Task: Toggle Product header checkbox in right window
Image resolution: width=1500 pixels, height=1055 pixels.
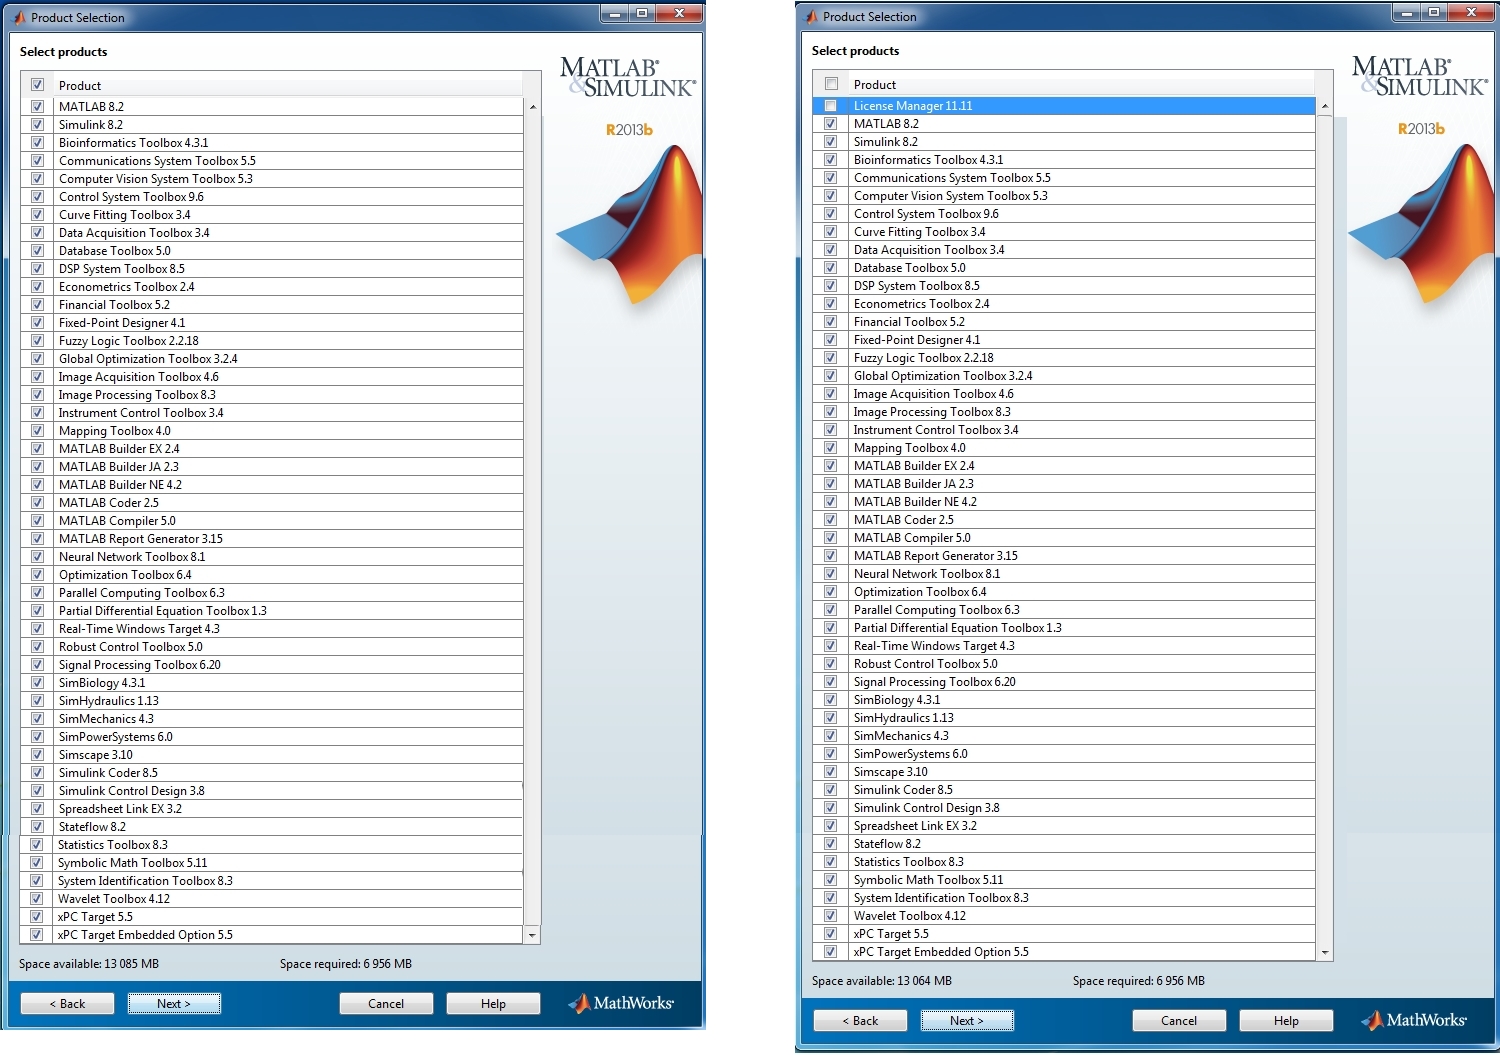Action: (831, 84)
